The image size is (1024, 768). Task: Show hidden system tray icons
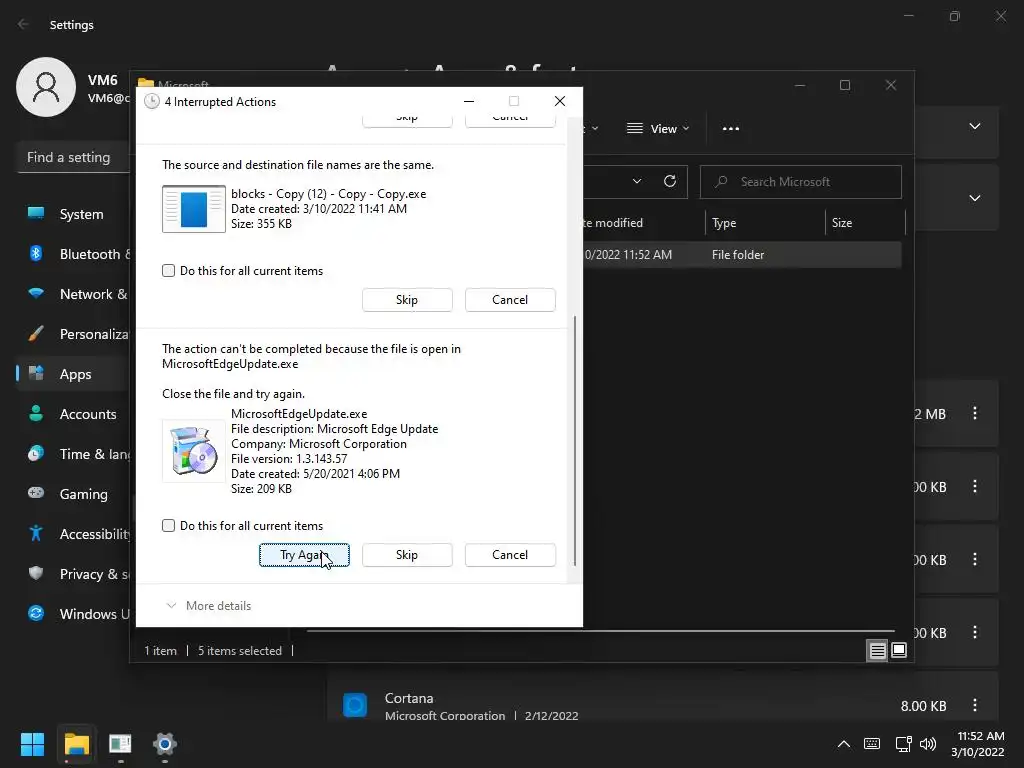[x=844, y=744]
